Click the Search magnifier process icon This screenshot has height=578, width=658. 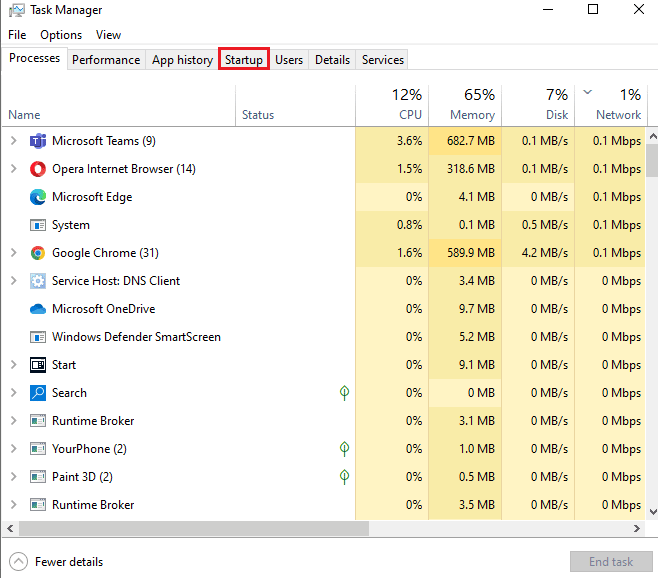(38, 393)
